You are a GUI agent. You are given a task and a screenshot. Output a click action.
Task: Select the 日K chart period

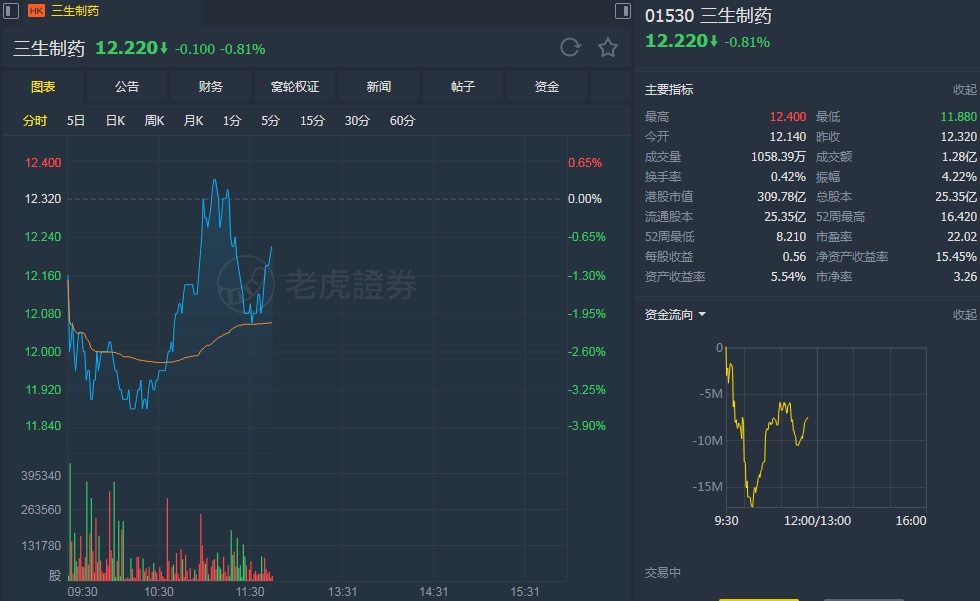(115, 121)
